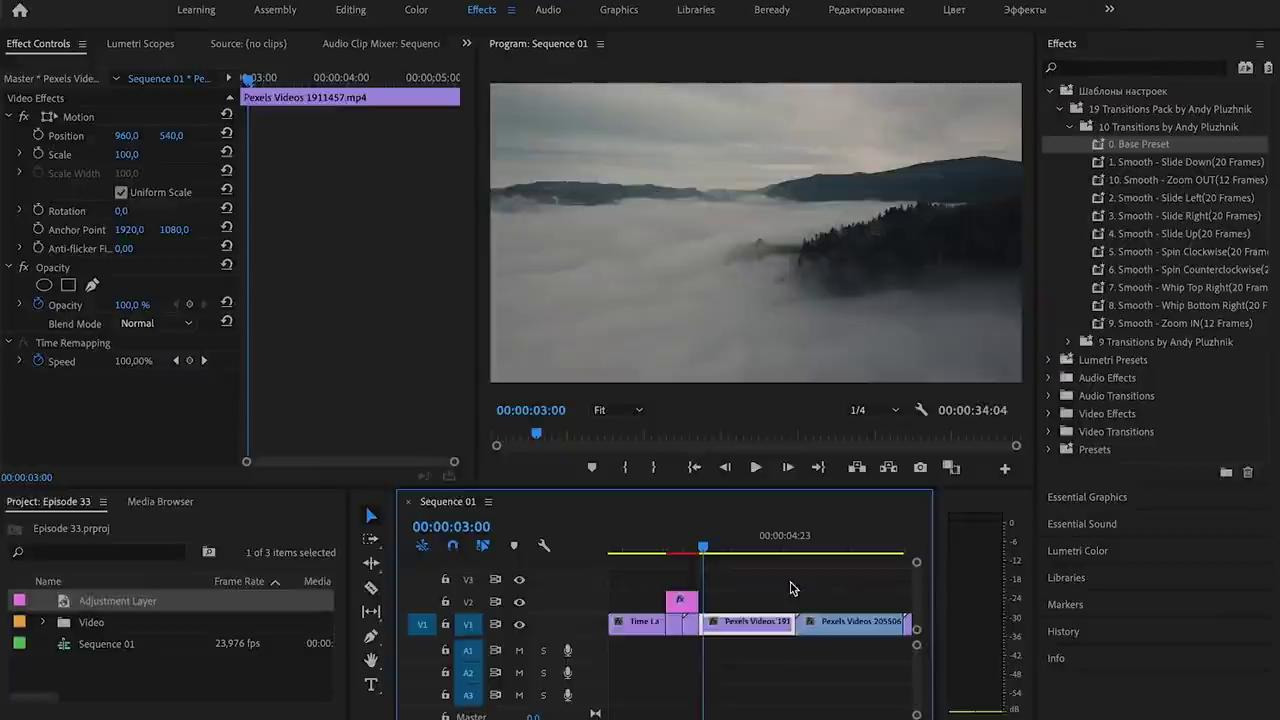The width and height of the screenshot is (1280, 720).
Task: Select the Pen tool in the timeline toolbar
Action: (371, 636)
